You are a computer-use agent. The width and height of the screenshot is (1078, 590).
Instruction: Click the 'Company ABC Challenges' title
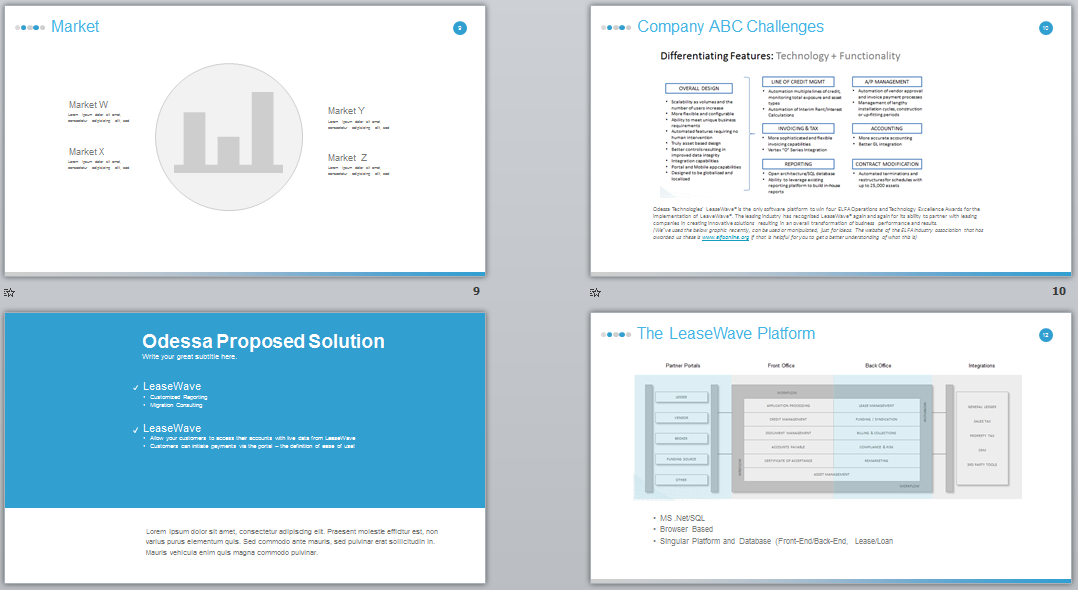point(730,27)
